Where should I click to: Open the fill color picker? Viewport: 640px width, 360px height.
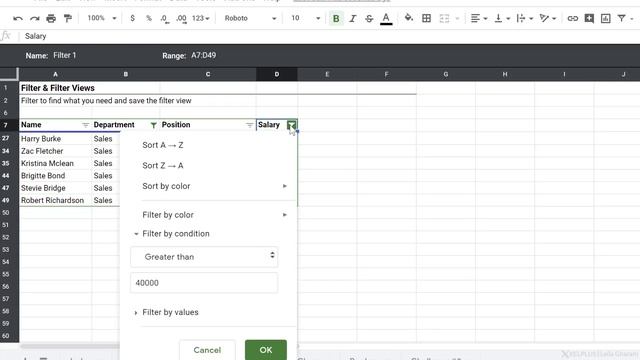[x=408, y=18]
